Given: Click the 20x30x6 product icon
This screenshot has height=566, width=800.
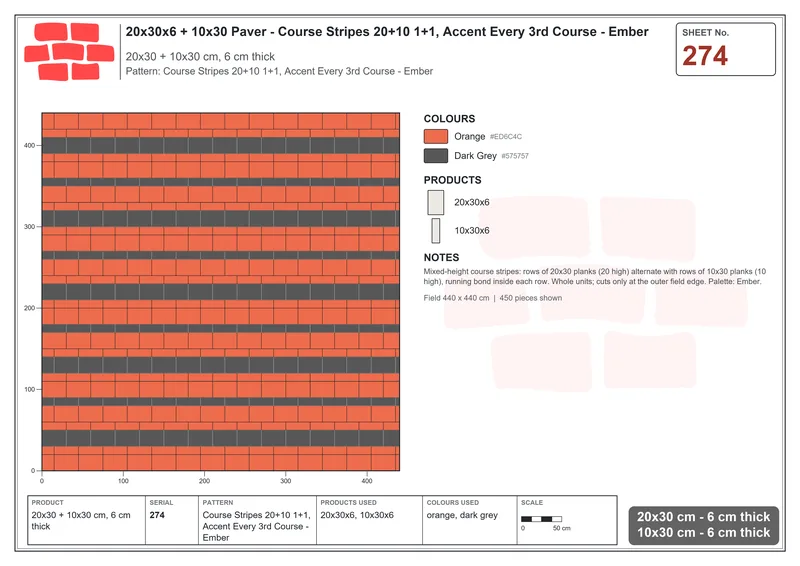Looking at the screenshot, I should 436,202.
